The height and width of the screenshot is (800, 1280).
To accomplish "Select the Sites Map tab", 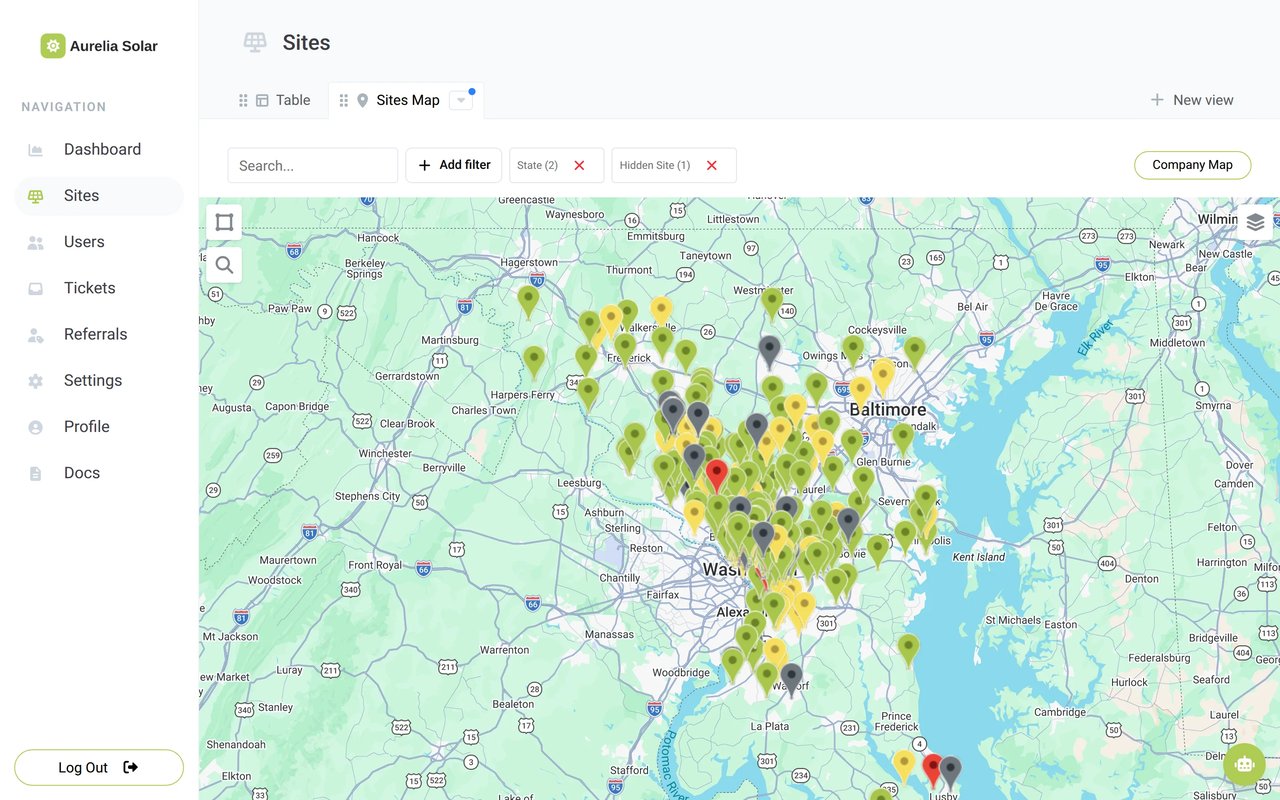I will [x=408, y=100].
